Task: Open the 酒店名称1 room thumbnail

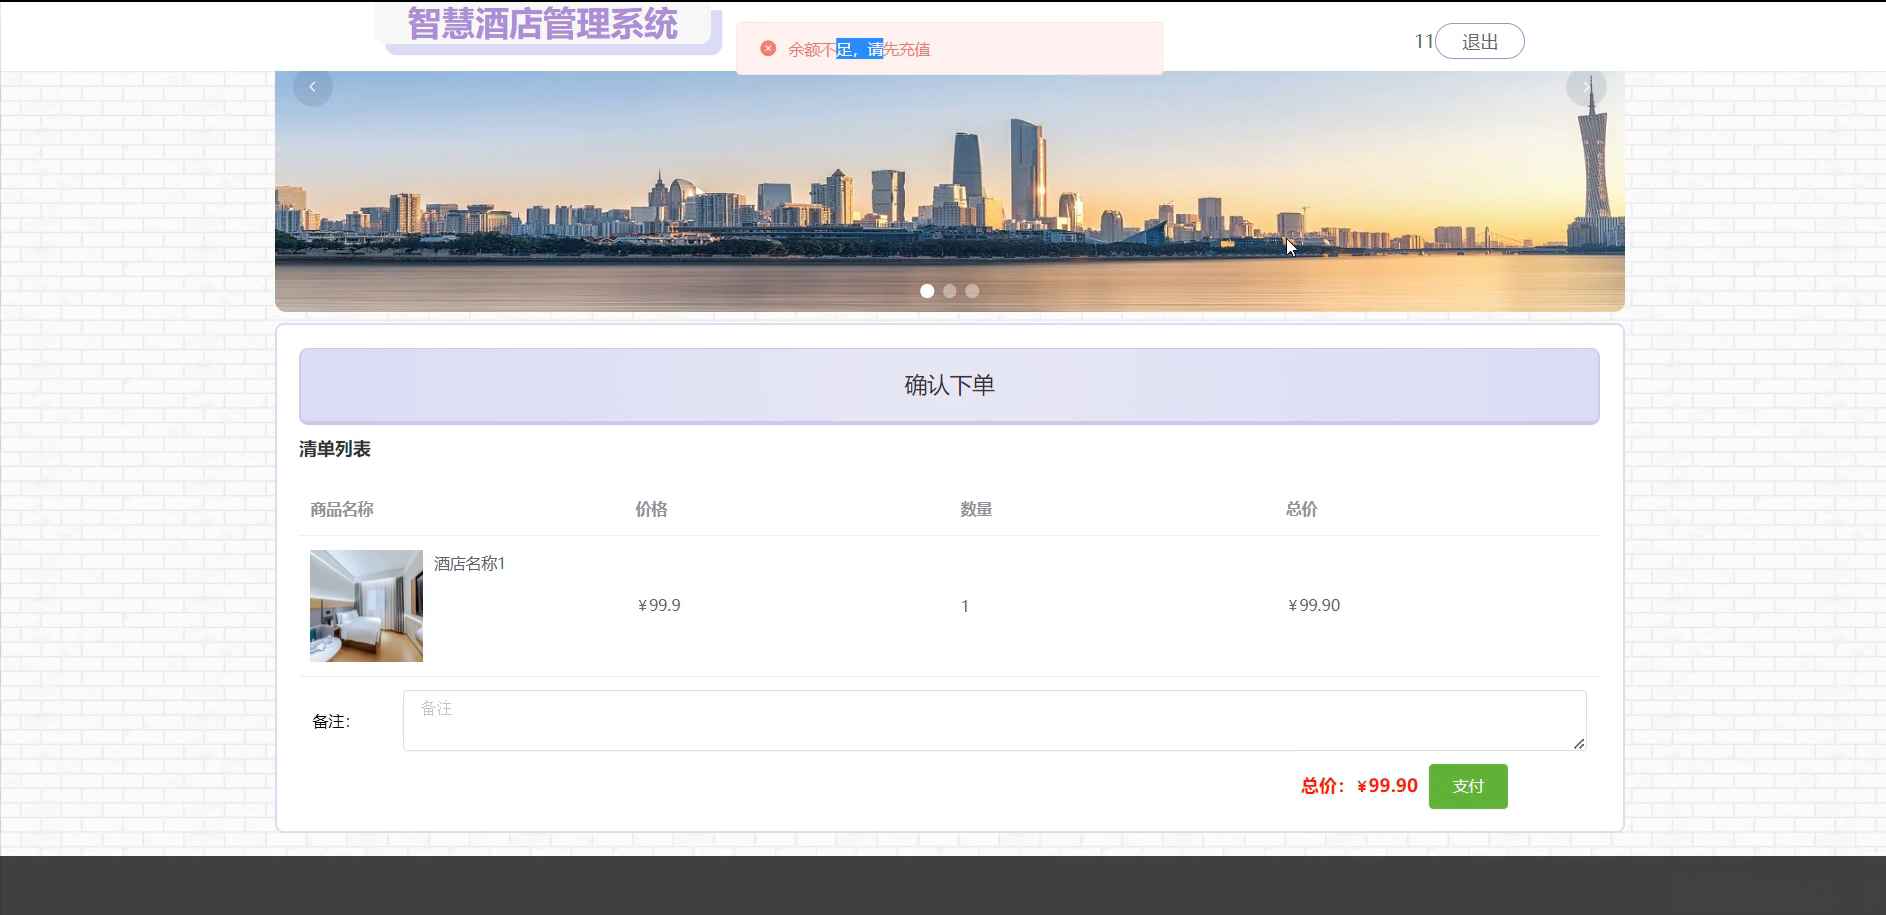Action: (366, 606)
